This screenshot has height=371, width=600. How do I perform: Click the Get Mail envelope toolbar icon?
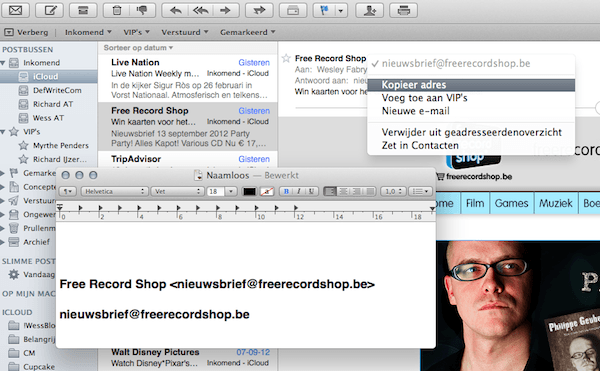tap(15, 10)
